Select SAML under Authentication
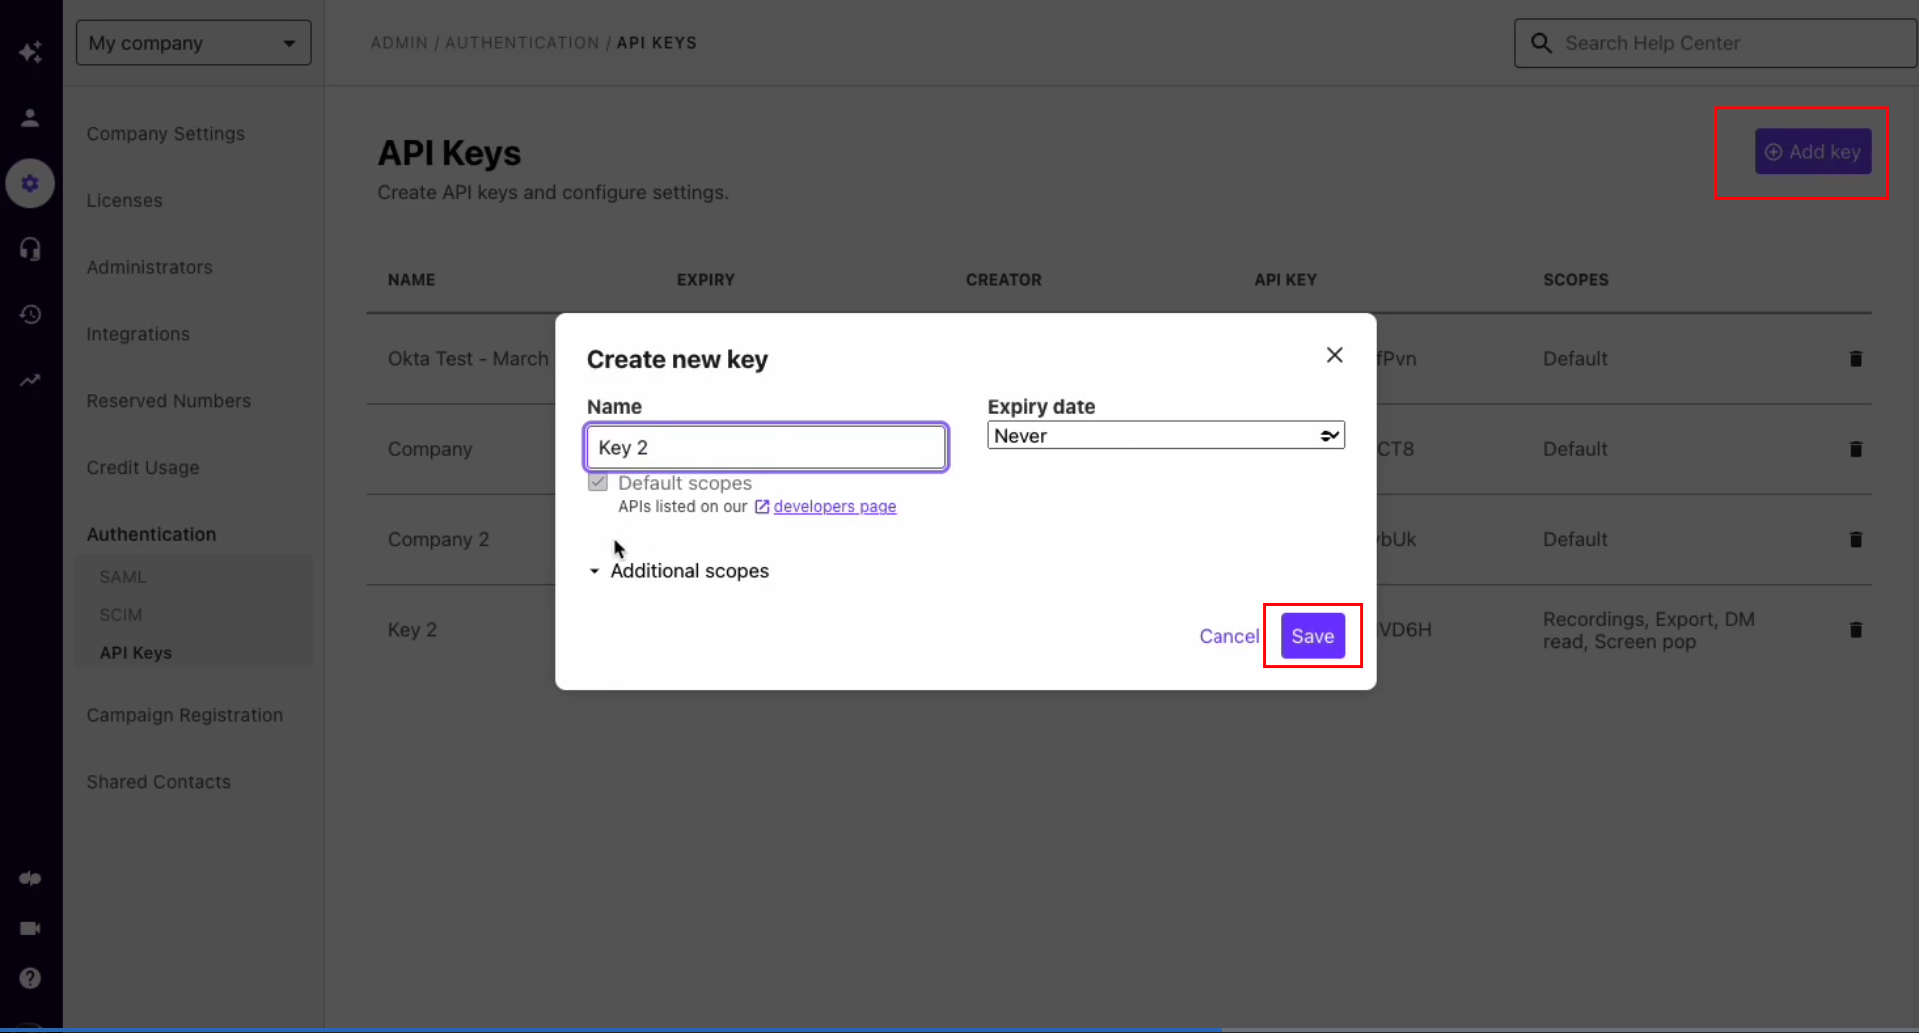This screenshot has width=1919, height=1033. 123,577
